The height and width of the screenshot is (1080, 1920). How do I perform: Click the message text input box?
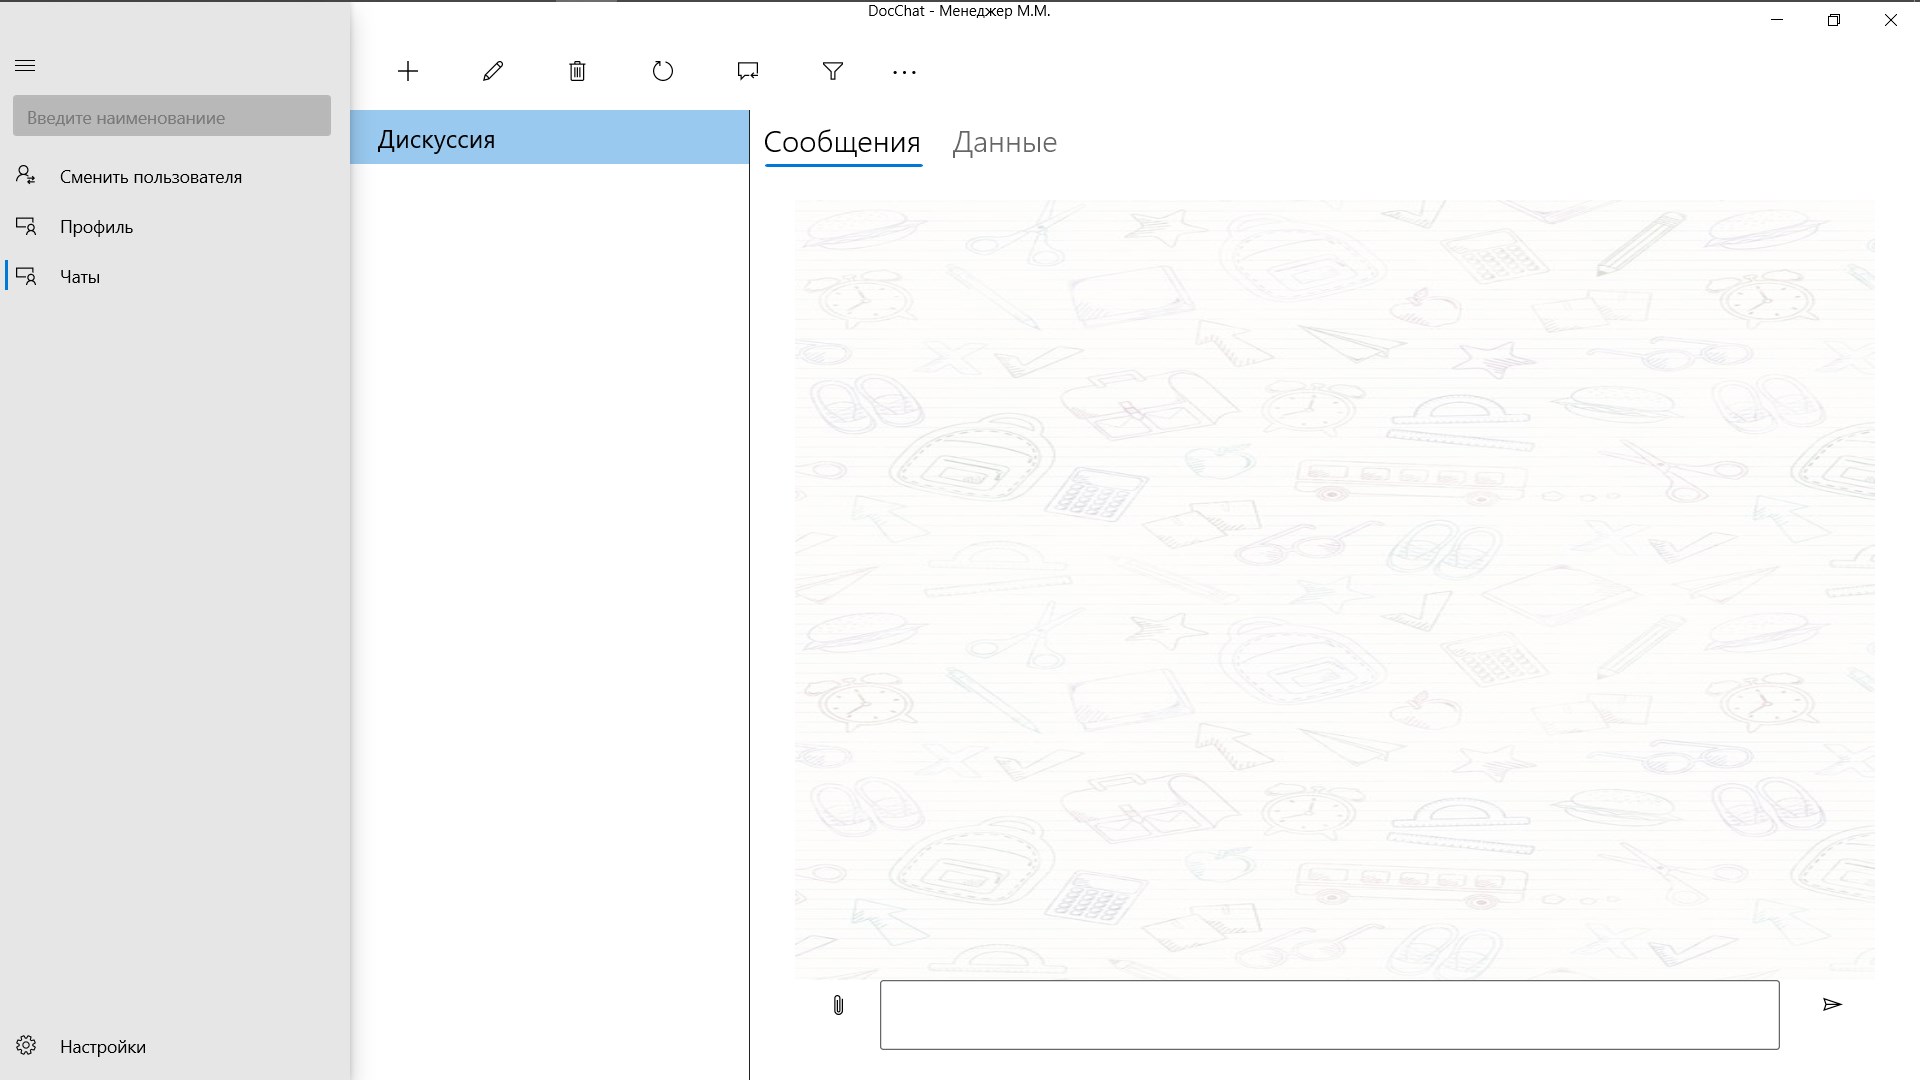(x=1329, y=1015)
